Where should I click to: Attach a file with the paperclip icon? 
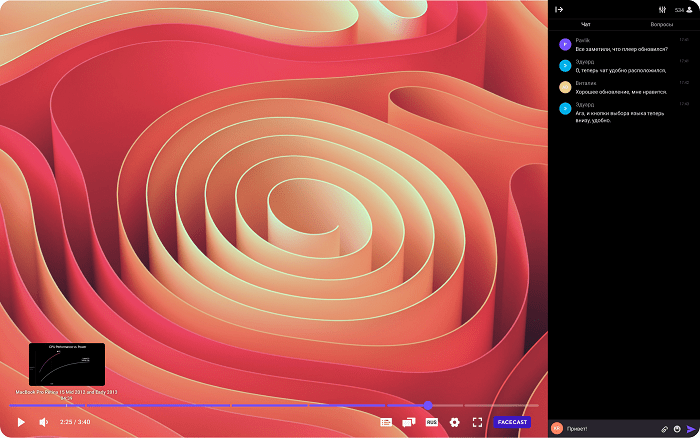(x=664, y=429)
